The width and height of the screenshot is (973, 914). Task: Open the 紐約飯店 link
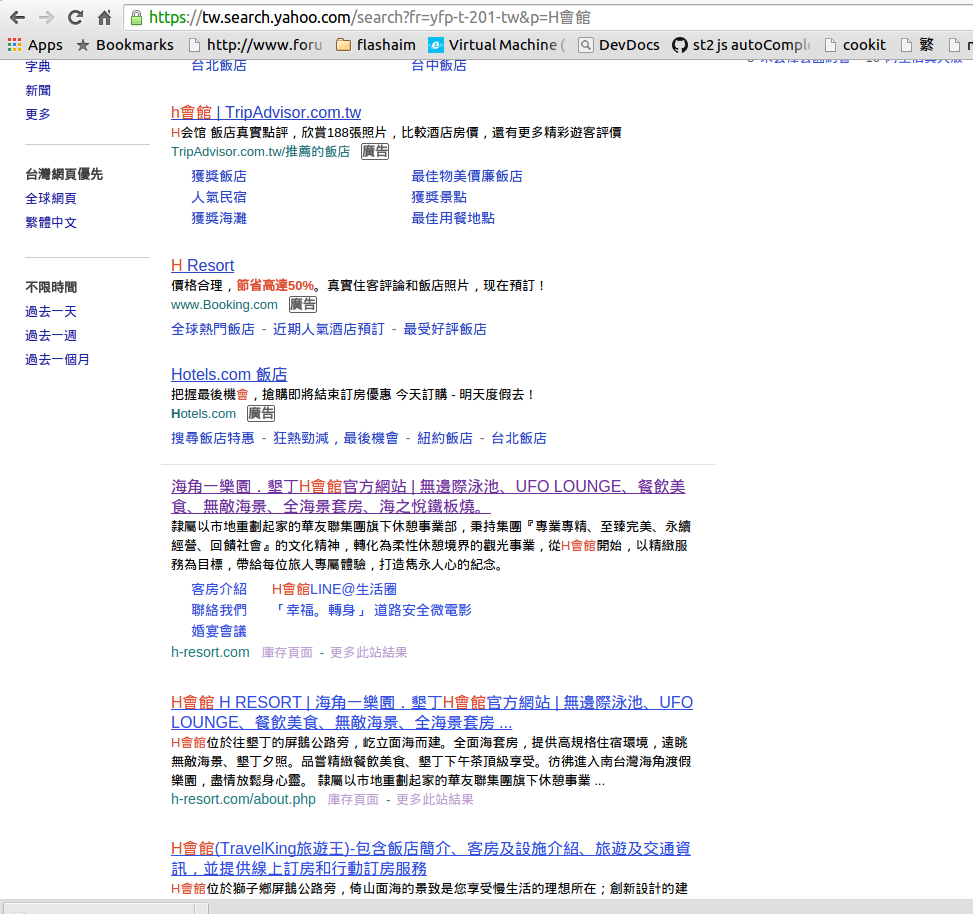click(445, 439)
